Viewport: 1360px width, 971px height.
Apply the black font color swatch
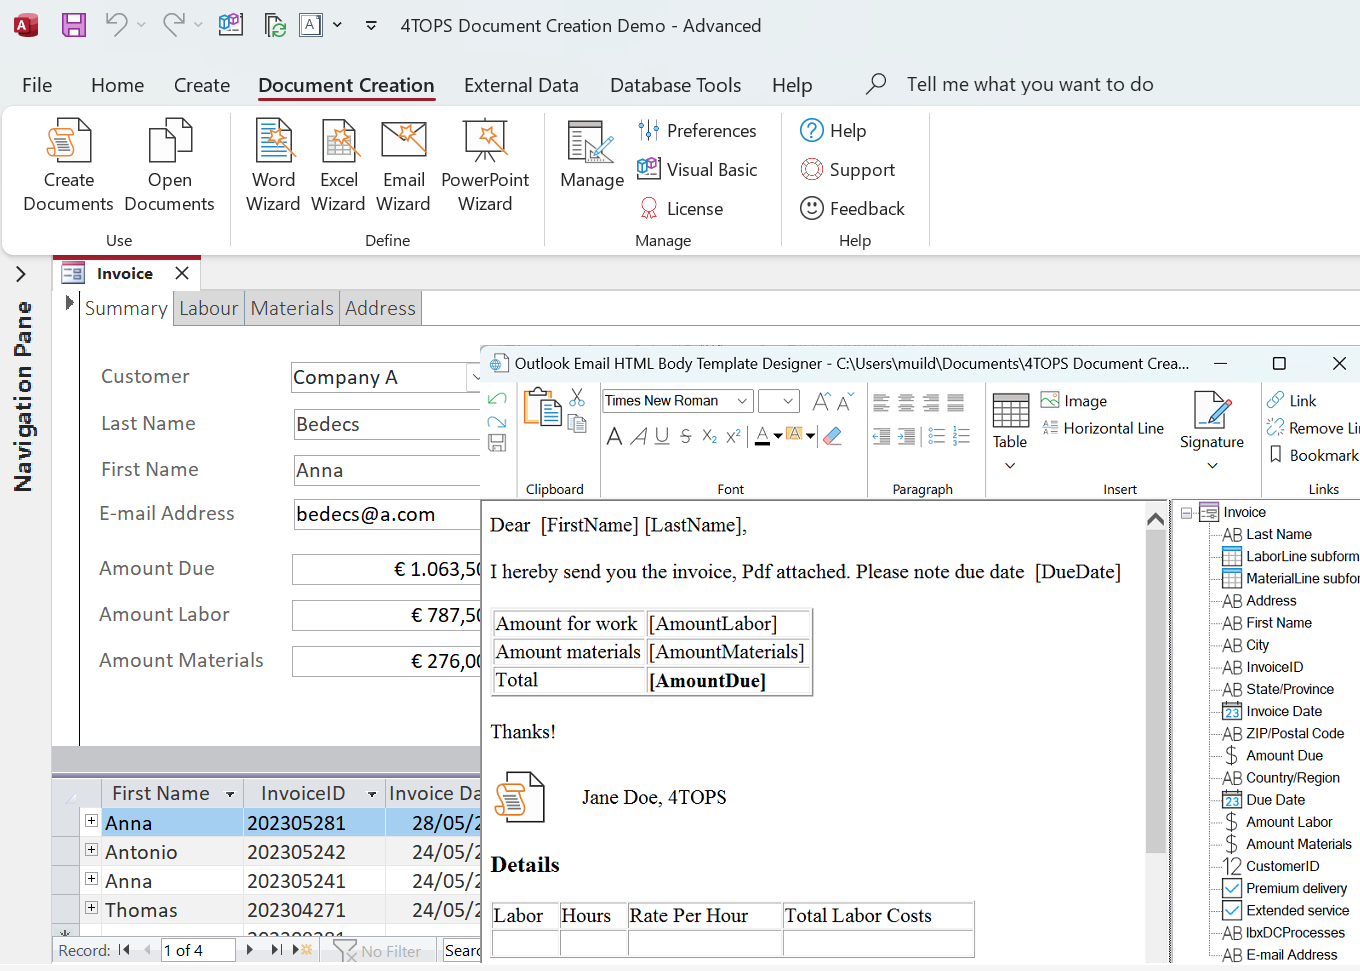click(763, 436)
